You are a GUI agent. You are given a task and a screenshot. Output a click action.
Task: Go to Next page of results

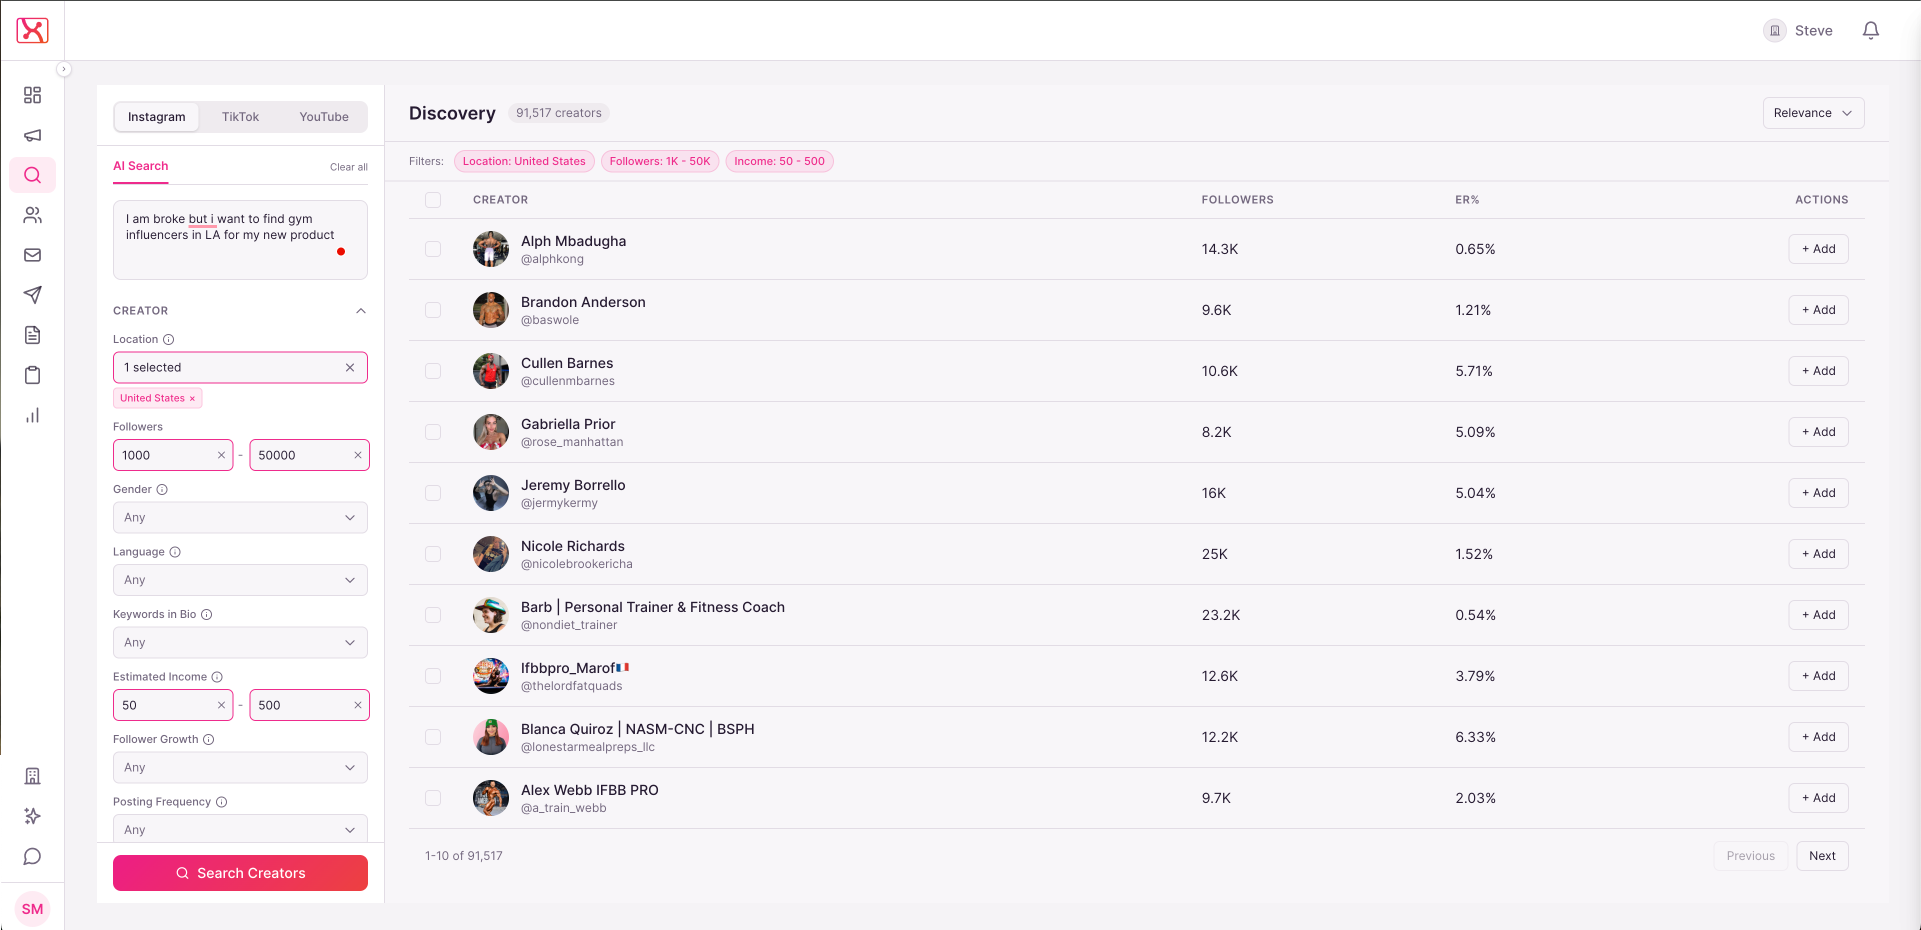(1822, 856)
